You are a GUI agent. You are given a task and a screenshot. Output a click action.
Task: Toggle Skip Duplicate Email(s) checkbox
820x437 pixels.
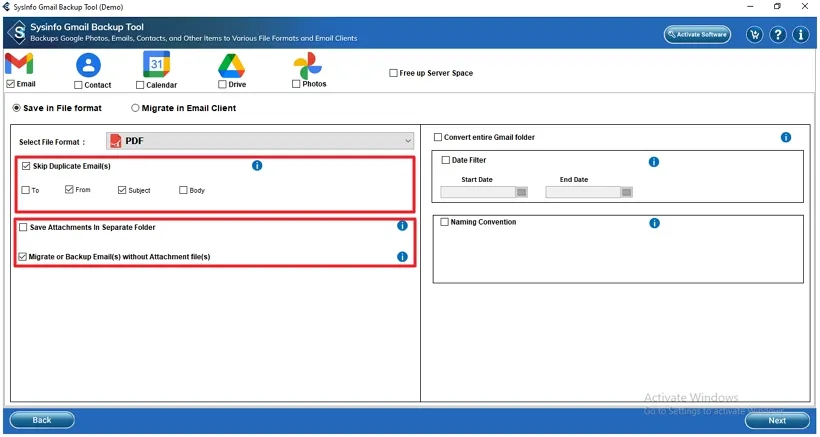click(26, 166)
